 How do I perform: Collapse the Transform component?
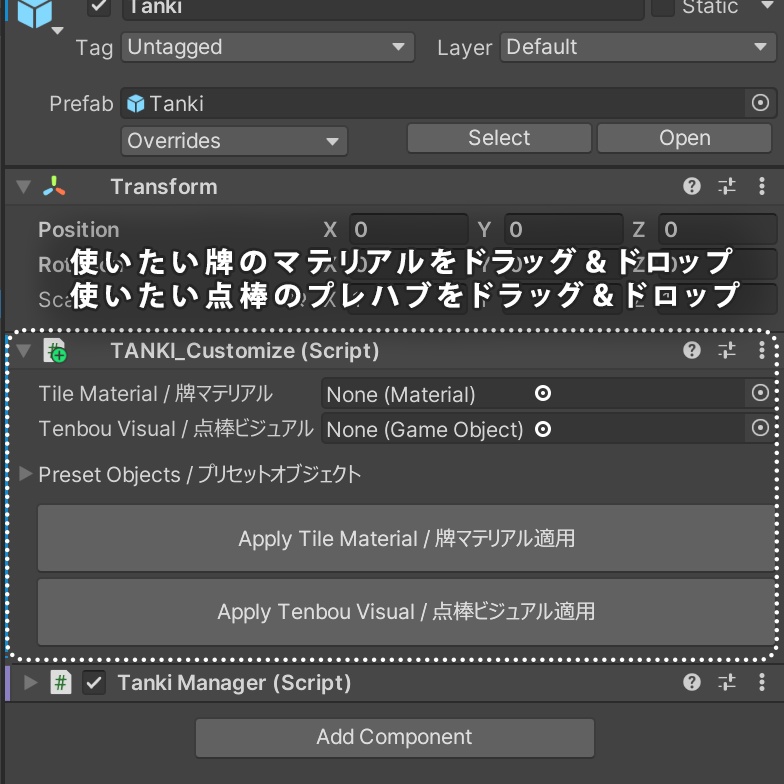tap(24, 187)
